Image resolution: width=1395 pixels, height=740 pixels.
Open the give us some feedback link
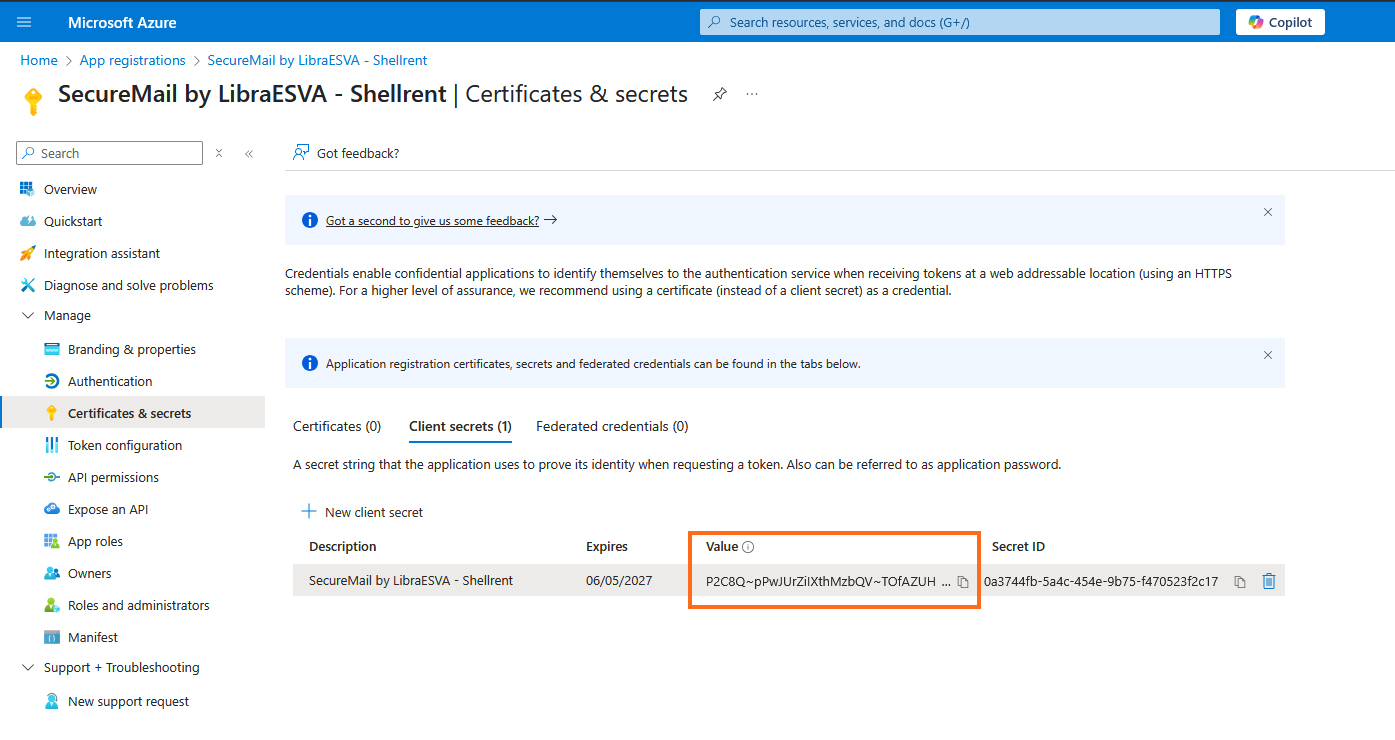(432, 221)
